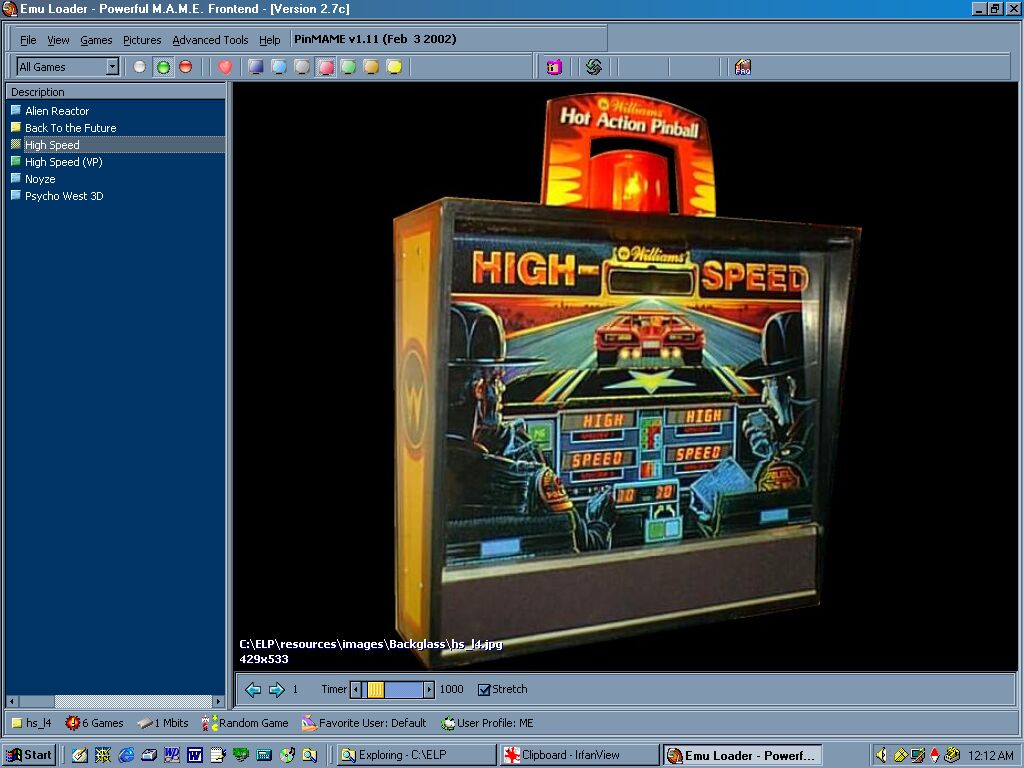Select the gray monitor toolbar icon
Image resolution: width=1024 pixels, height=768 pixels.
[302, 67]
